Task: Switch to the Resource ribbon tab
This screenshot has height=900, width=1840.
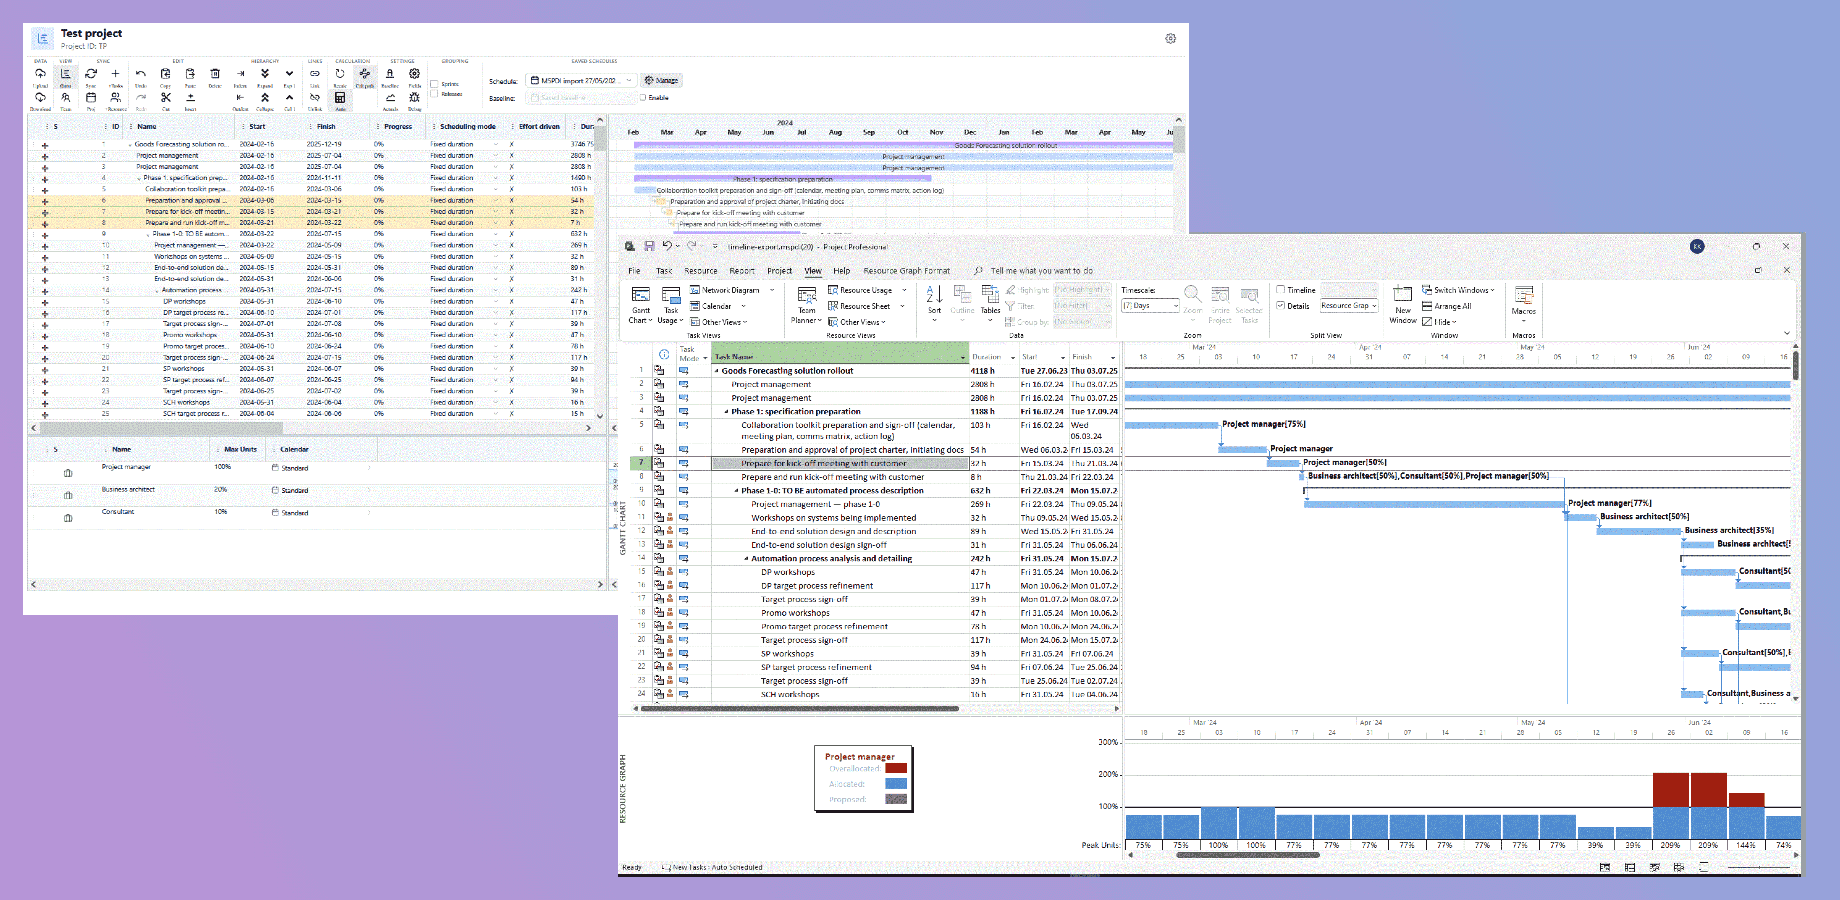Action: (x=701, y=271)
